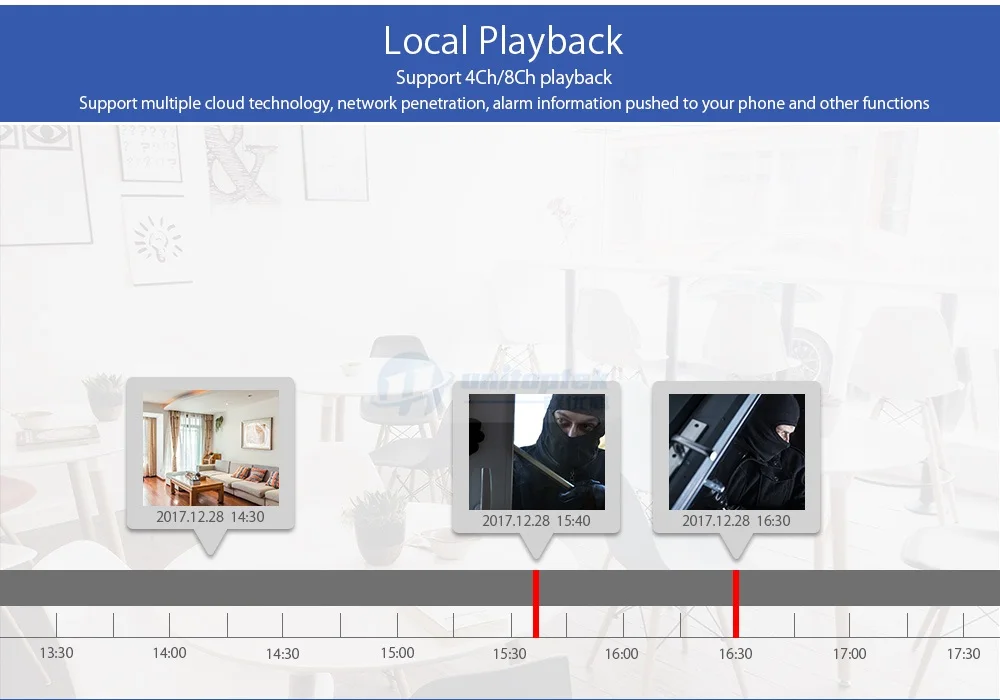
Task: Click the 17:00 time label
Action: (849, 653)
